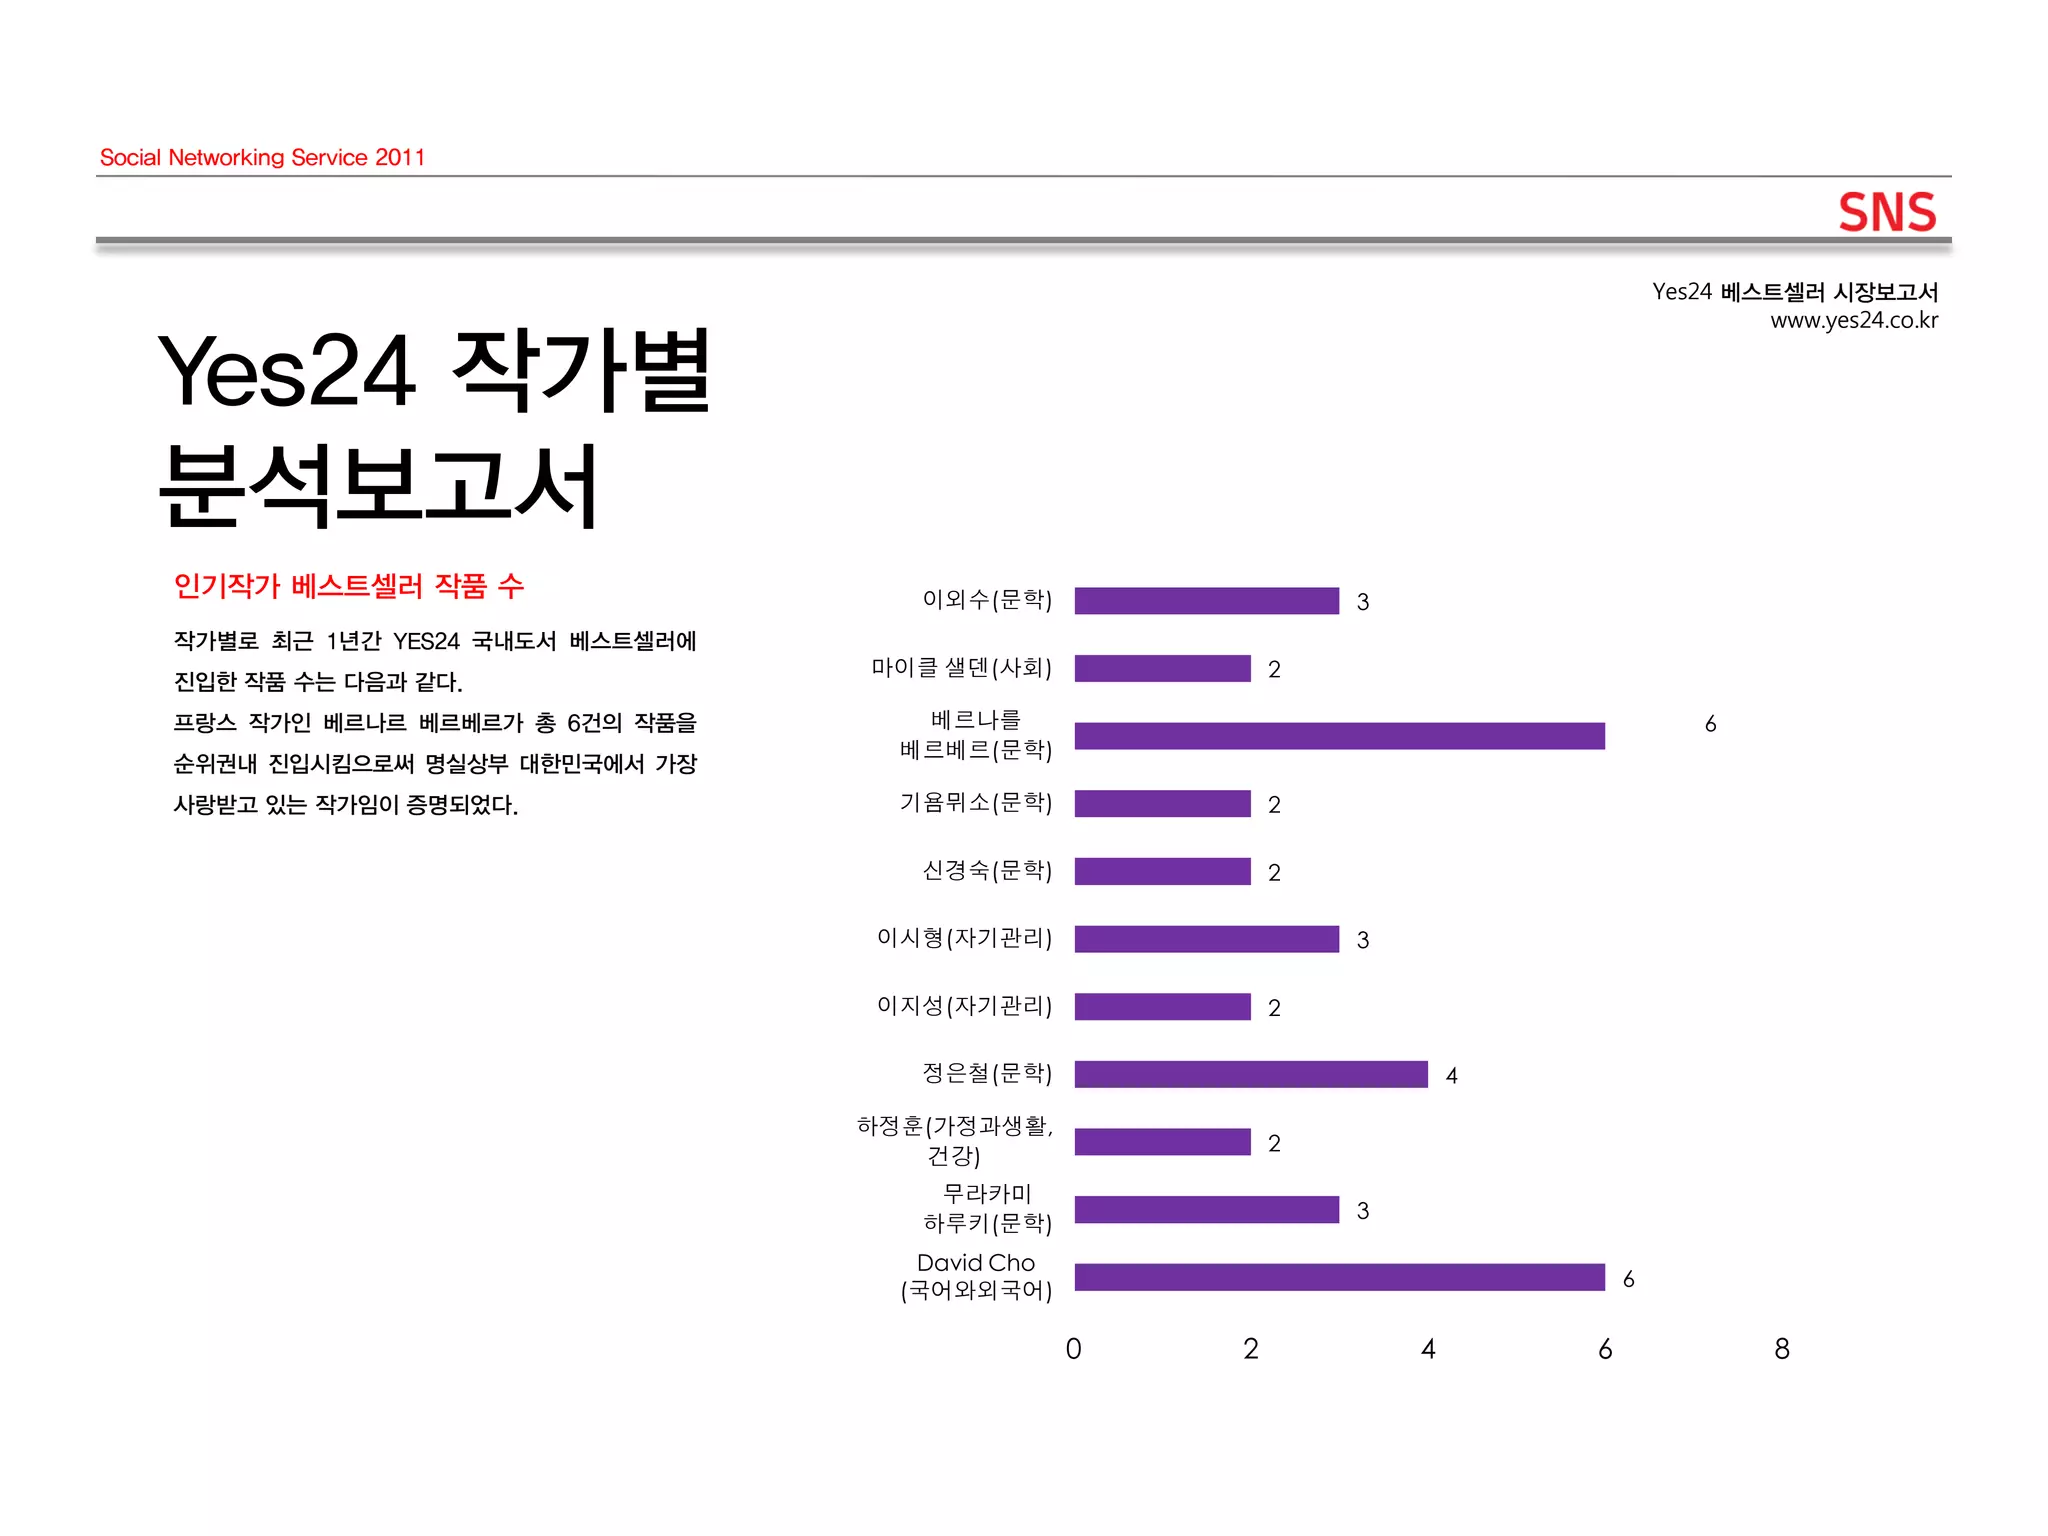
Task: Select the bar for 베르나를 베르베르(문학)
Action: coord(1340,736)
